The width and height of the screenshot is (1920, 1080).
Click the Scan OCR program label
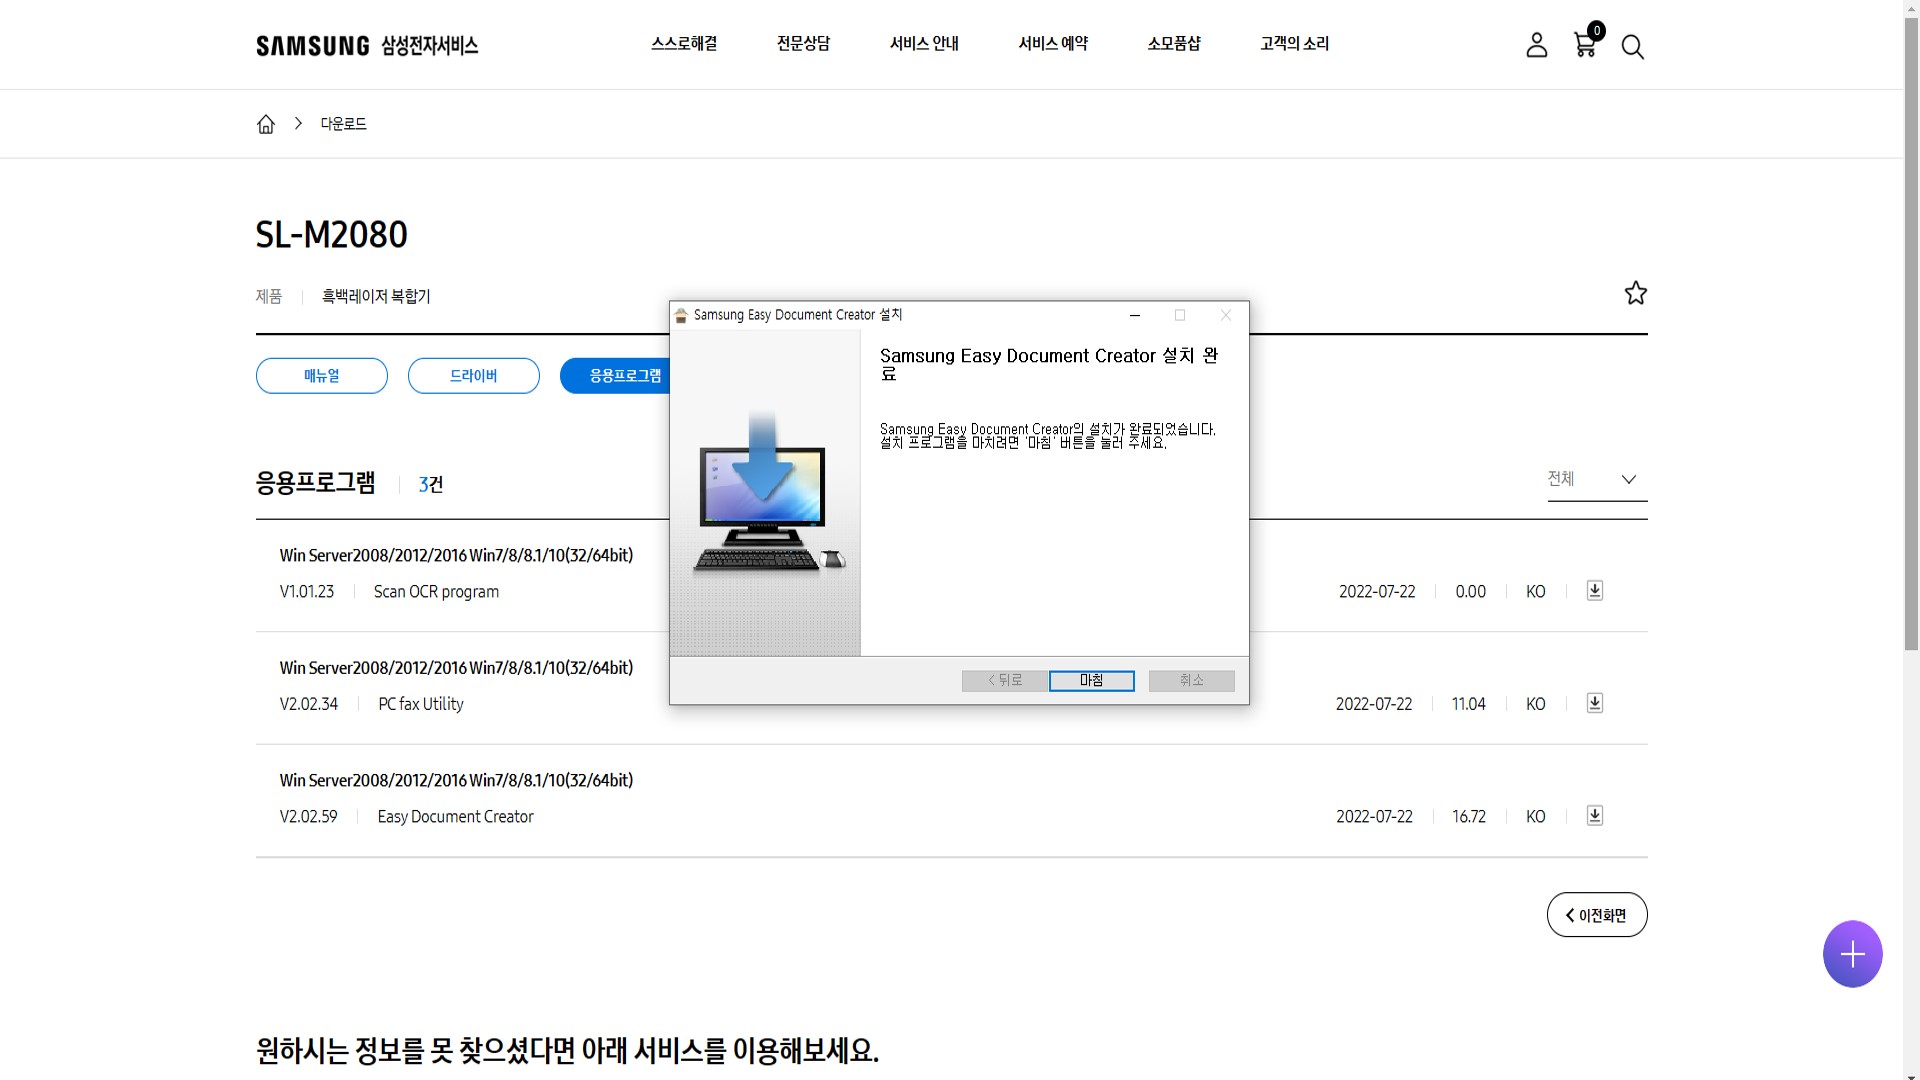[x=436, y=592]
